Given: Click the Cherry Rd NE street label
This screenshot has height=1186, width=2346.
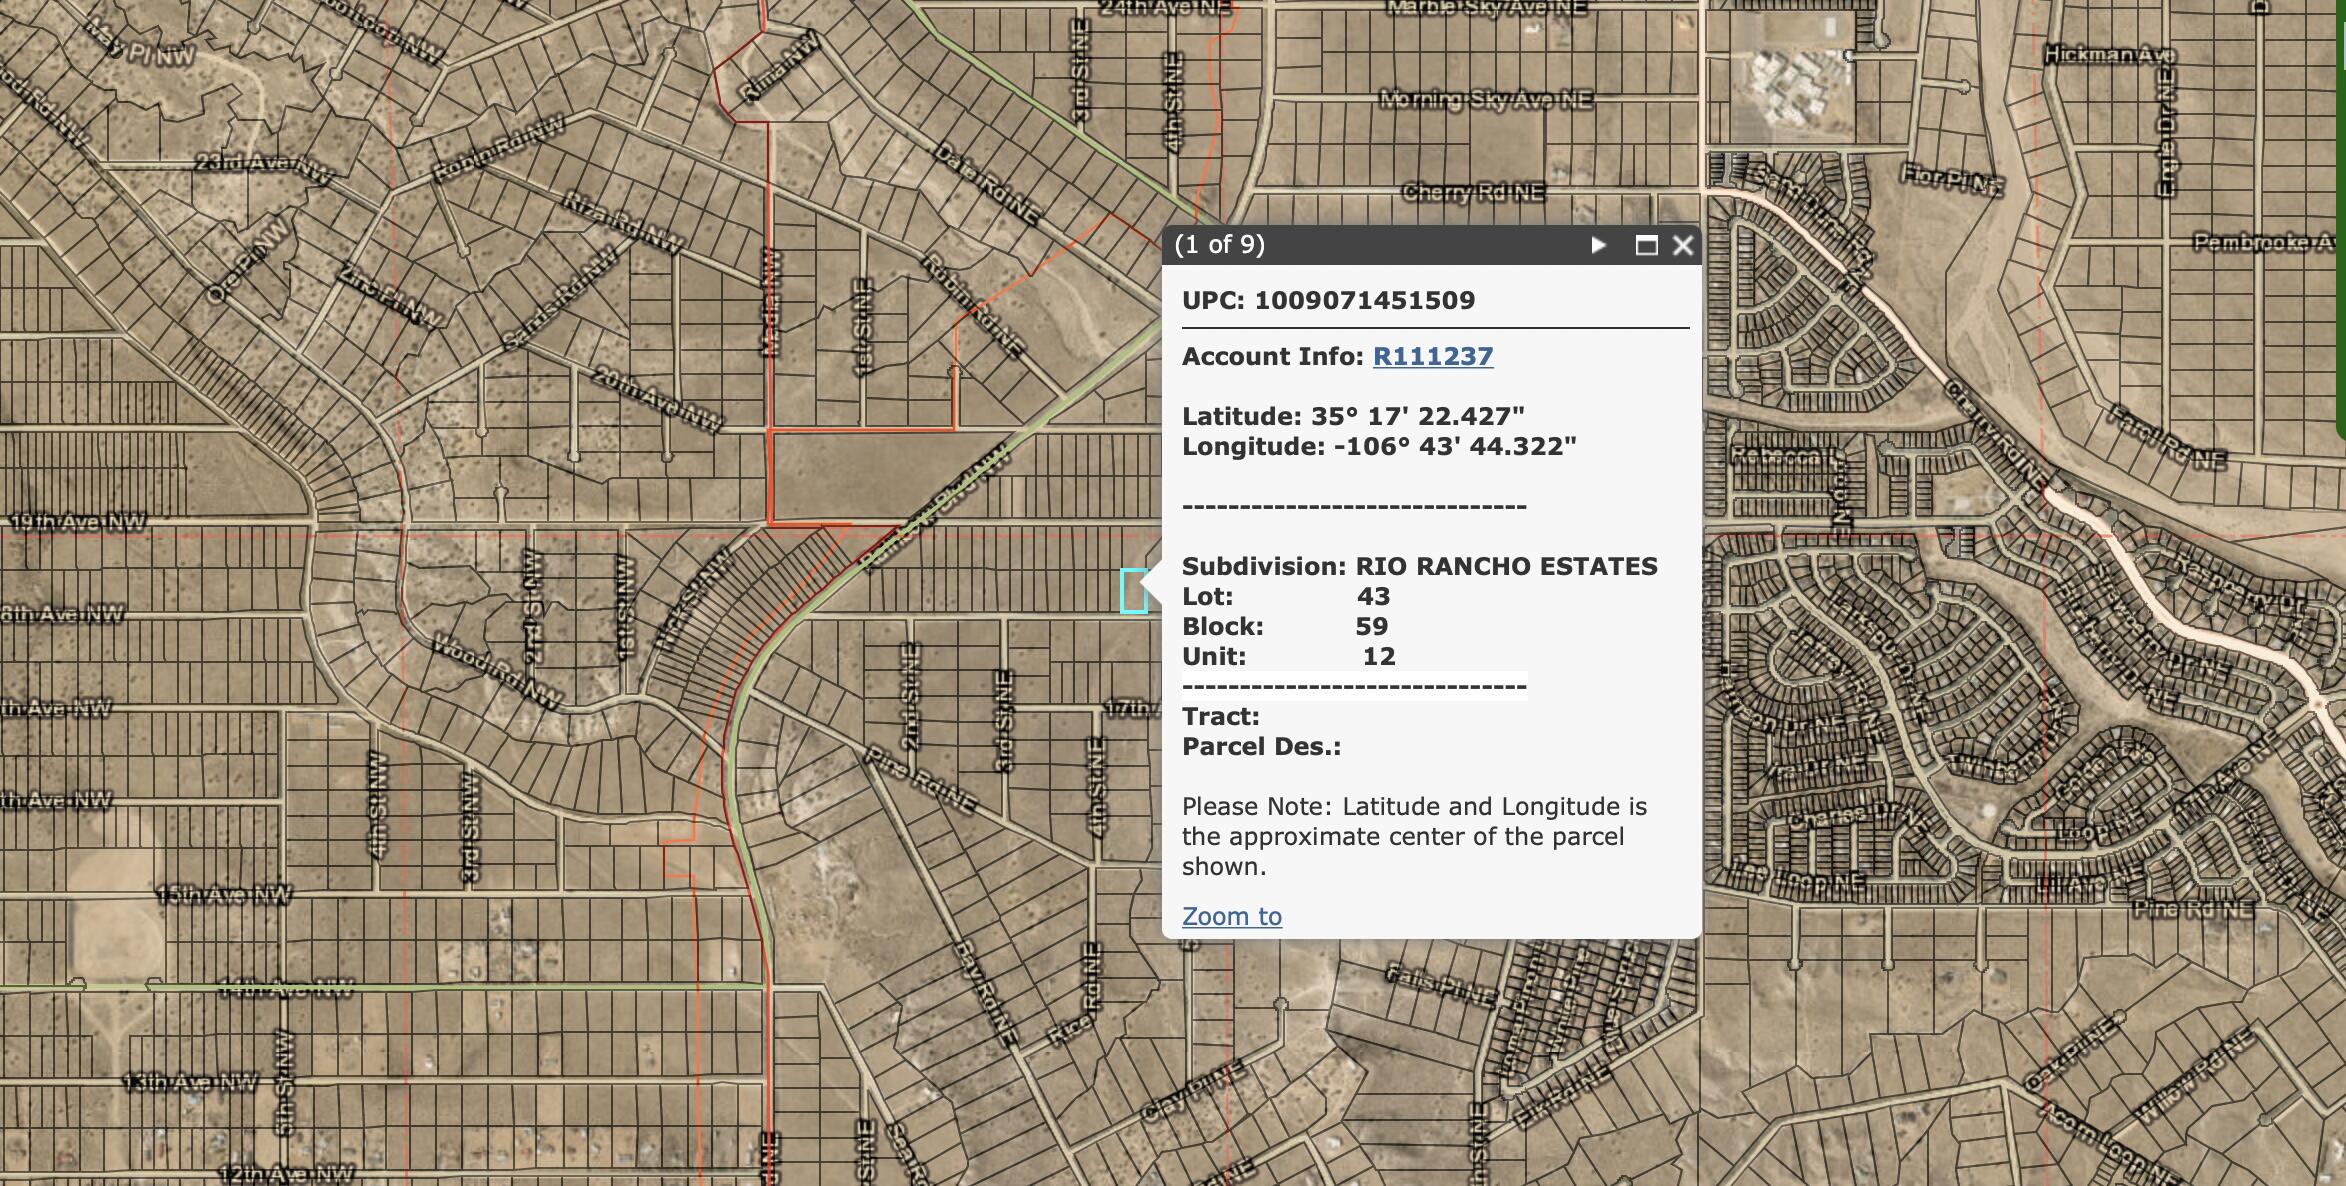Looking at the screenshot, I should point(1472,192).
